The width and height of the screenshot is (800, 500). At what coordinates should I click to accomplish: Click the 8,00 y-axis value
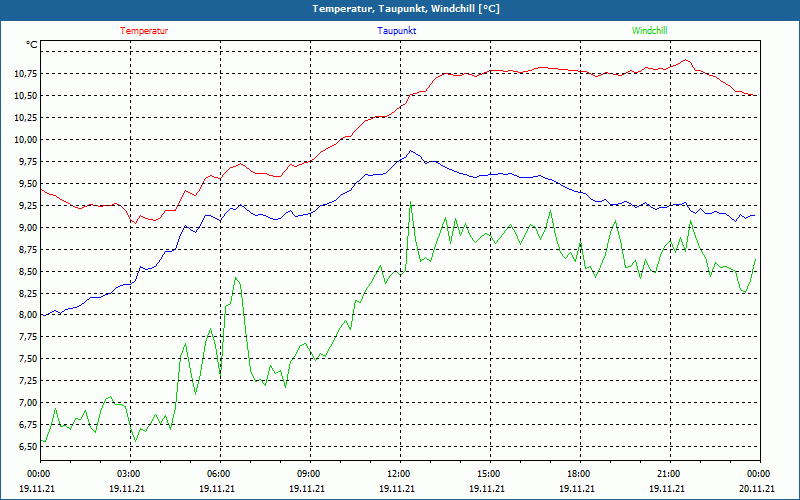pyautogui.click(x=28, y=315)
